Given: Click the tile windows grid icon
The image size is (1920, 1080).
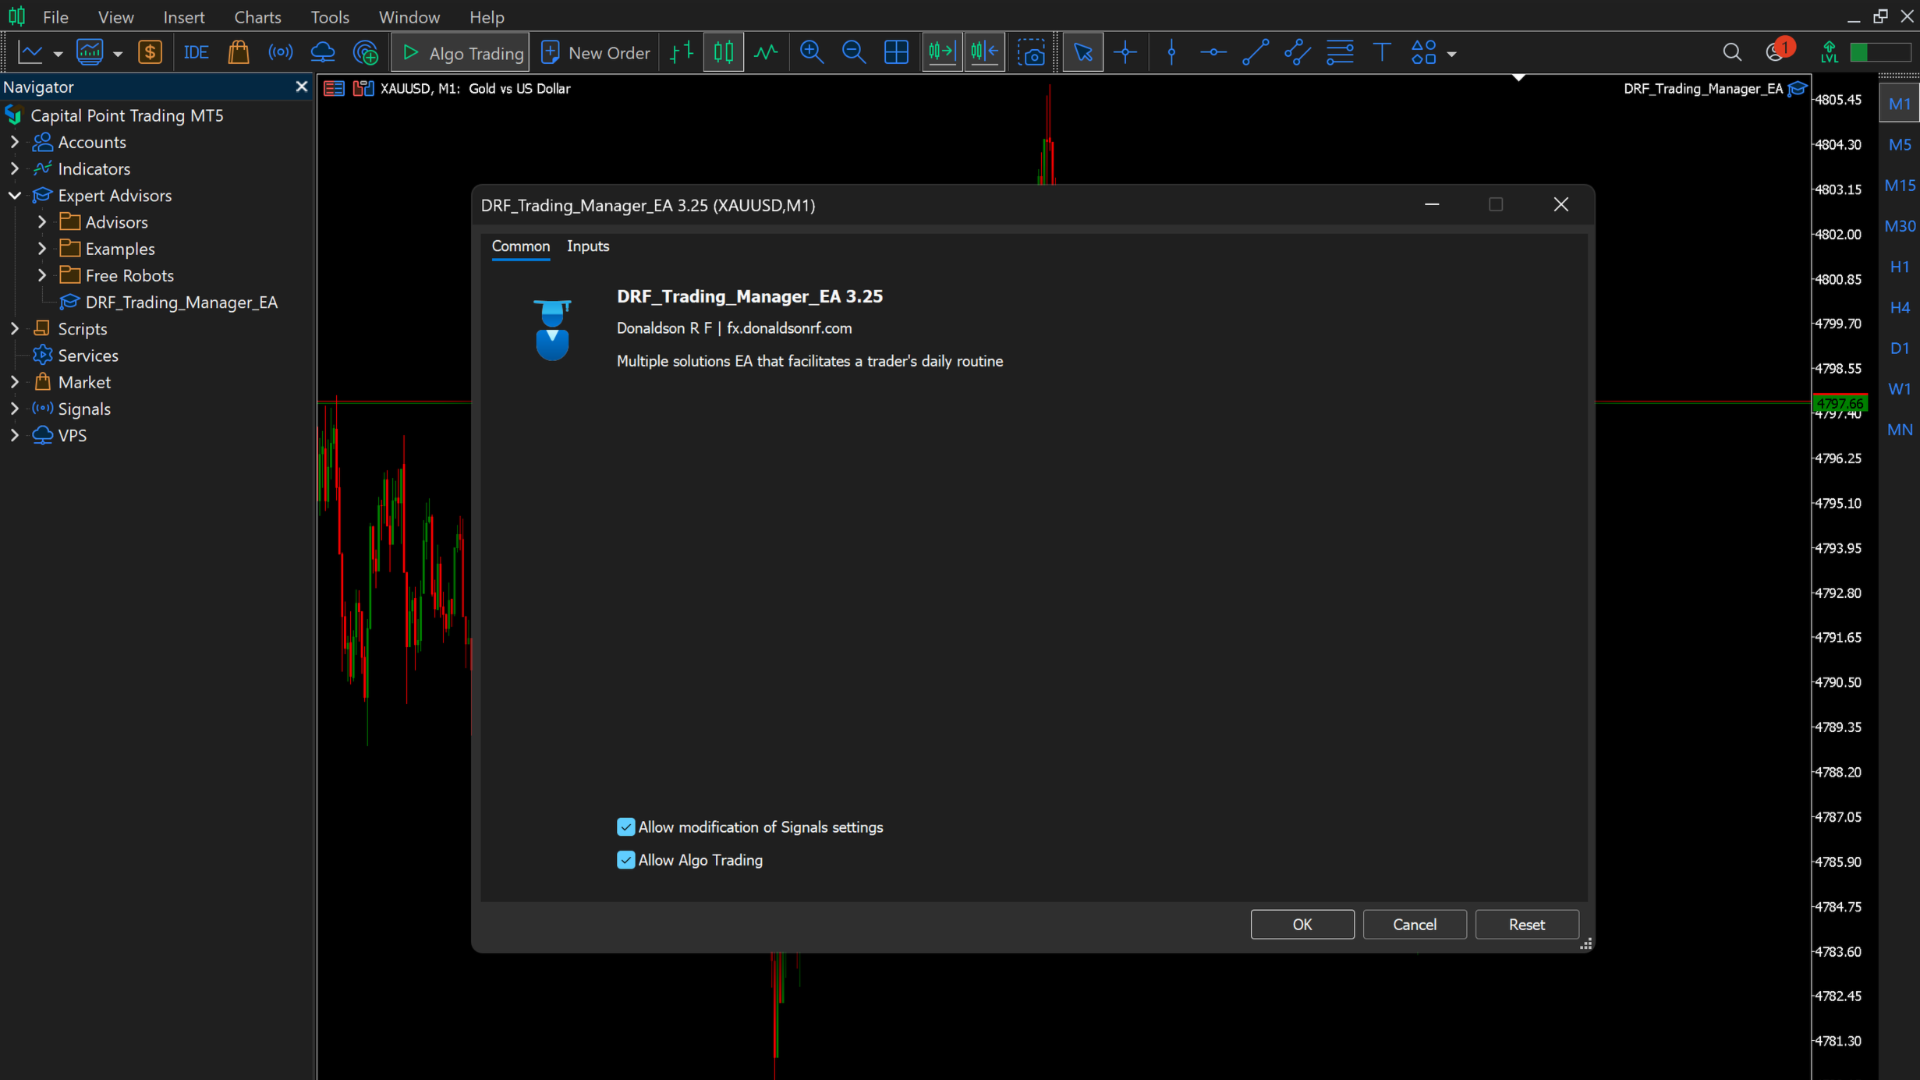Looking at the screenshot, I should click(896, 53).
